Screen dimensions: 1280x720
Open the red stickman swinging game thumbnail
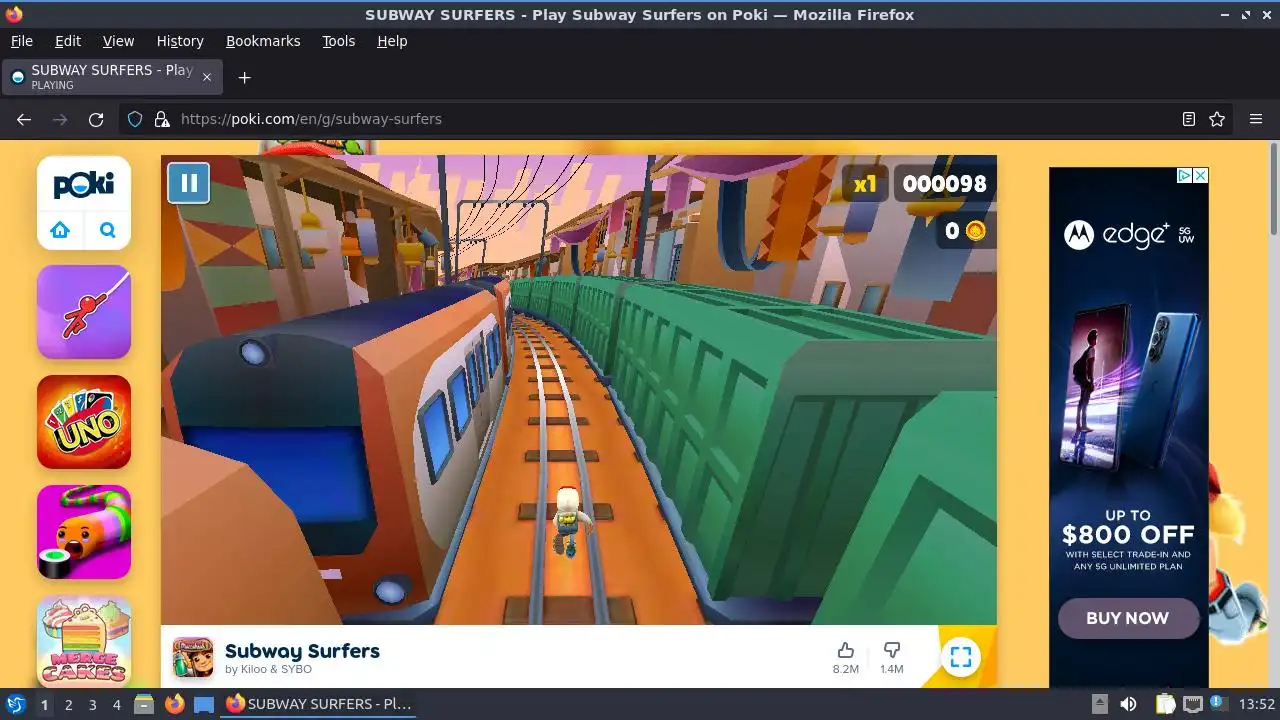point(84,312)
